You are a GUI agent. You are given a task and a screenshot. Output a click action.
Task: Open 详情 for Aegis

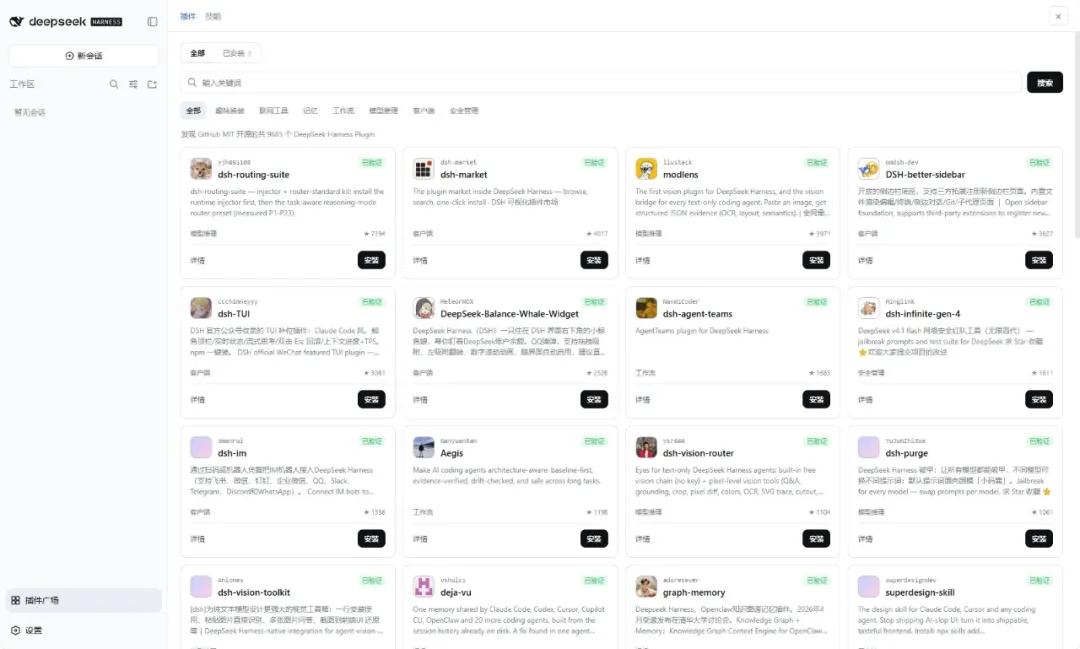[x=420, y=539]
